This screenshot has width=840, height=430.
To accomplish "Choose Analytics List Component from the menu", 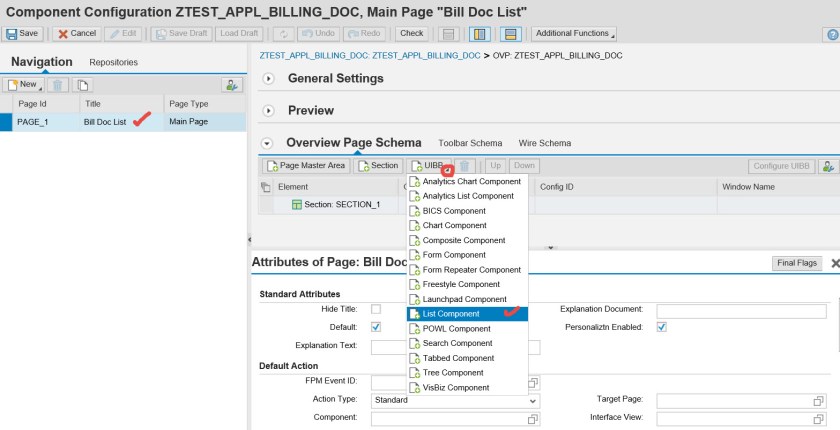I will [467, 197].
